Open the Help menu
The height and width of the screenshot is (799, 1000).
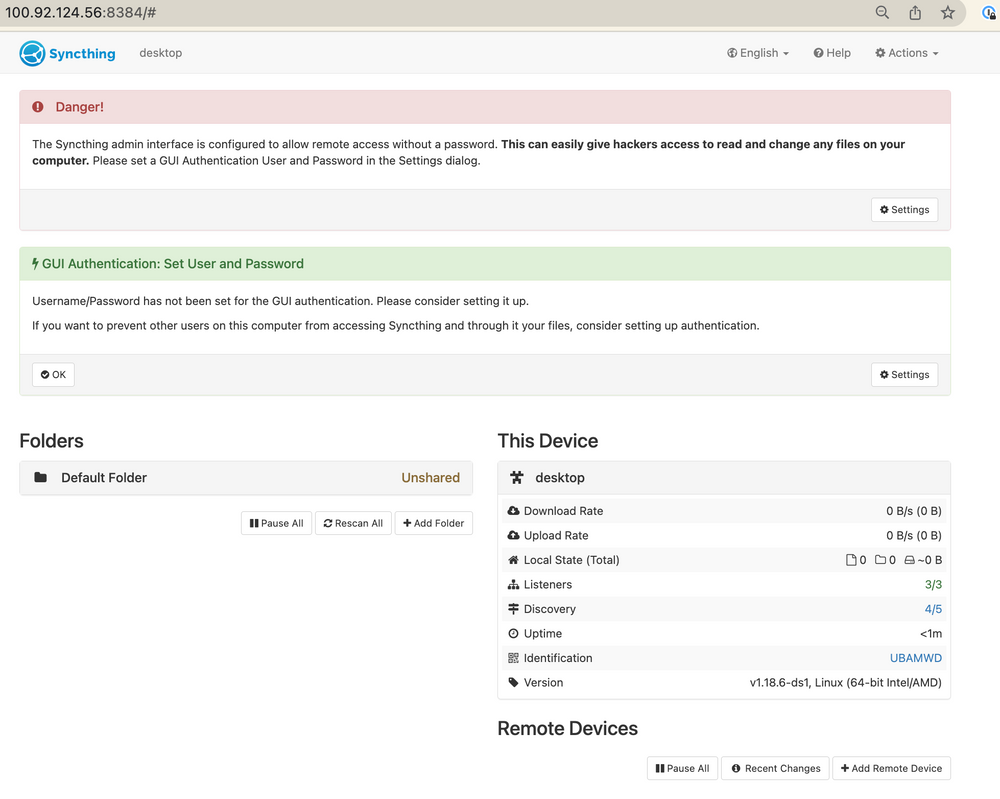point(832,53)
